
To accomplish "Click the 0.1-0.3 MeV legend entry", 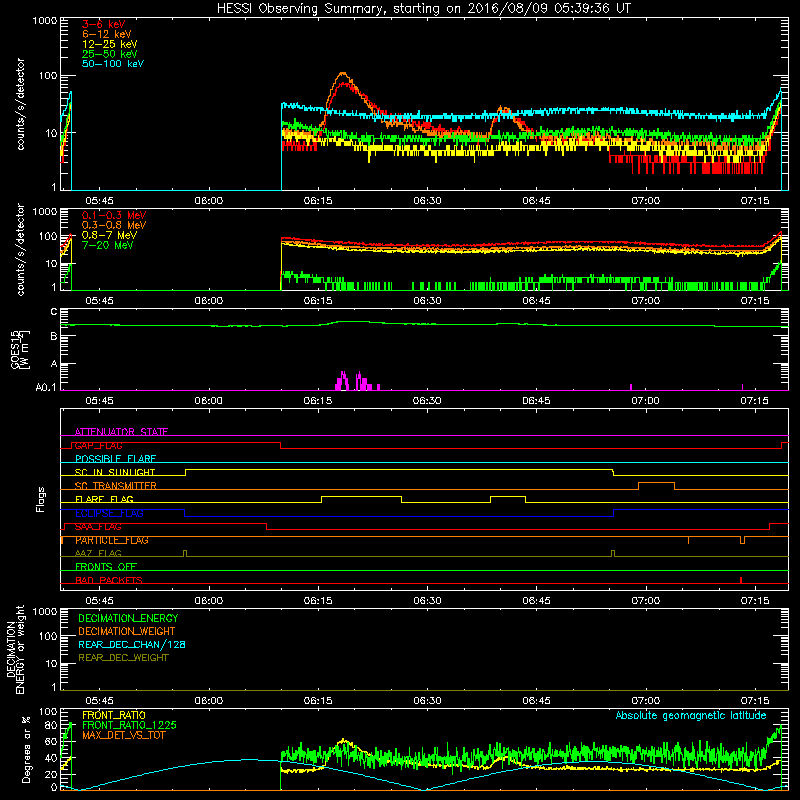I will 114,215.
